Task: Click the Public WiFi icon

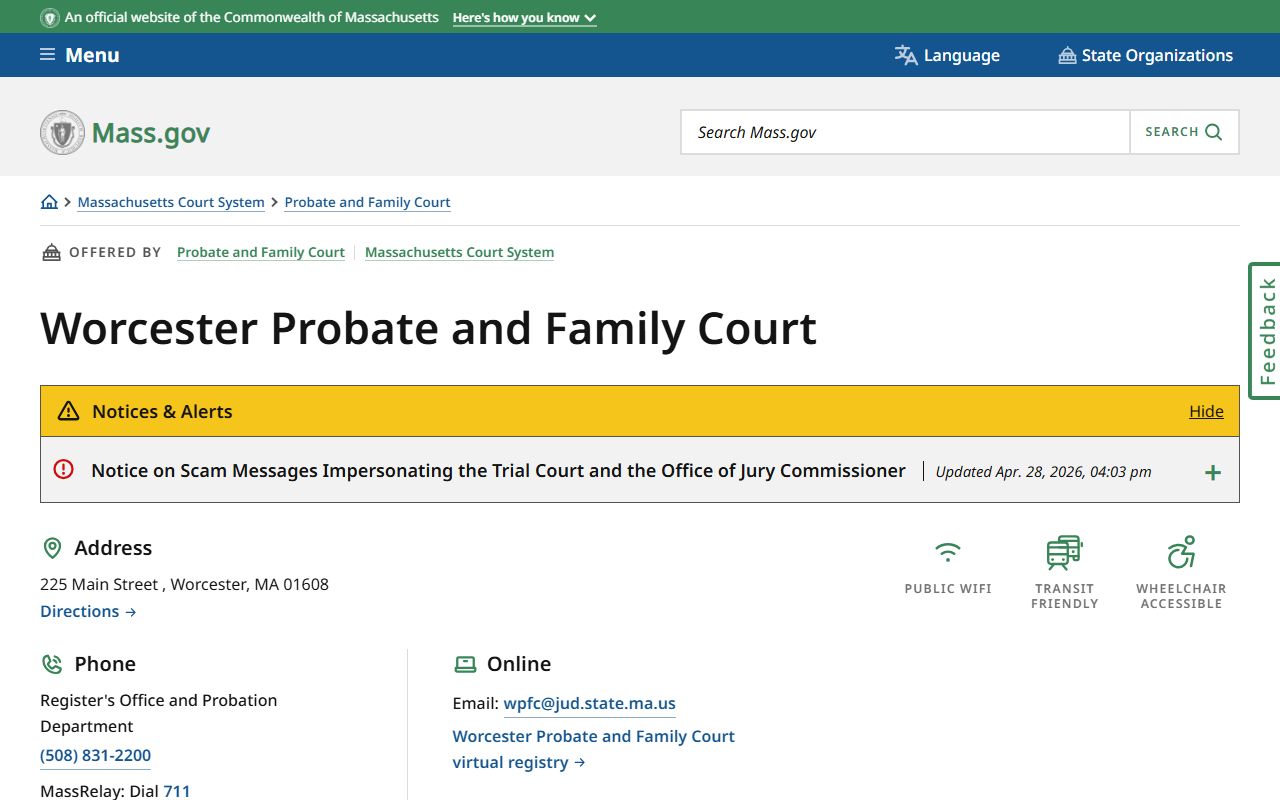Action: click(x=947, y=552)
